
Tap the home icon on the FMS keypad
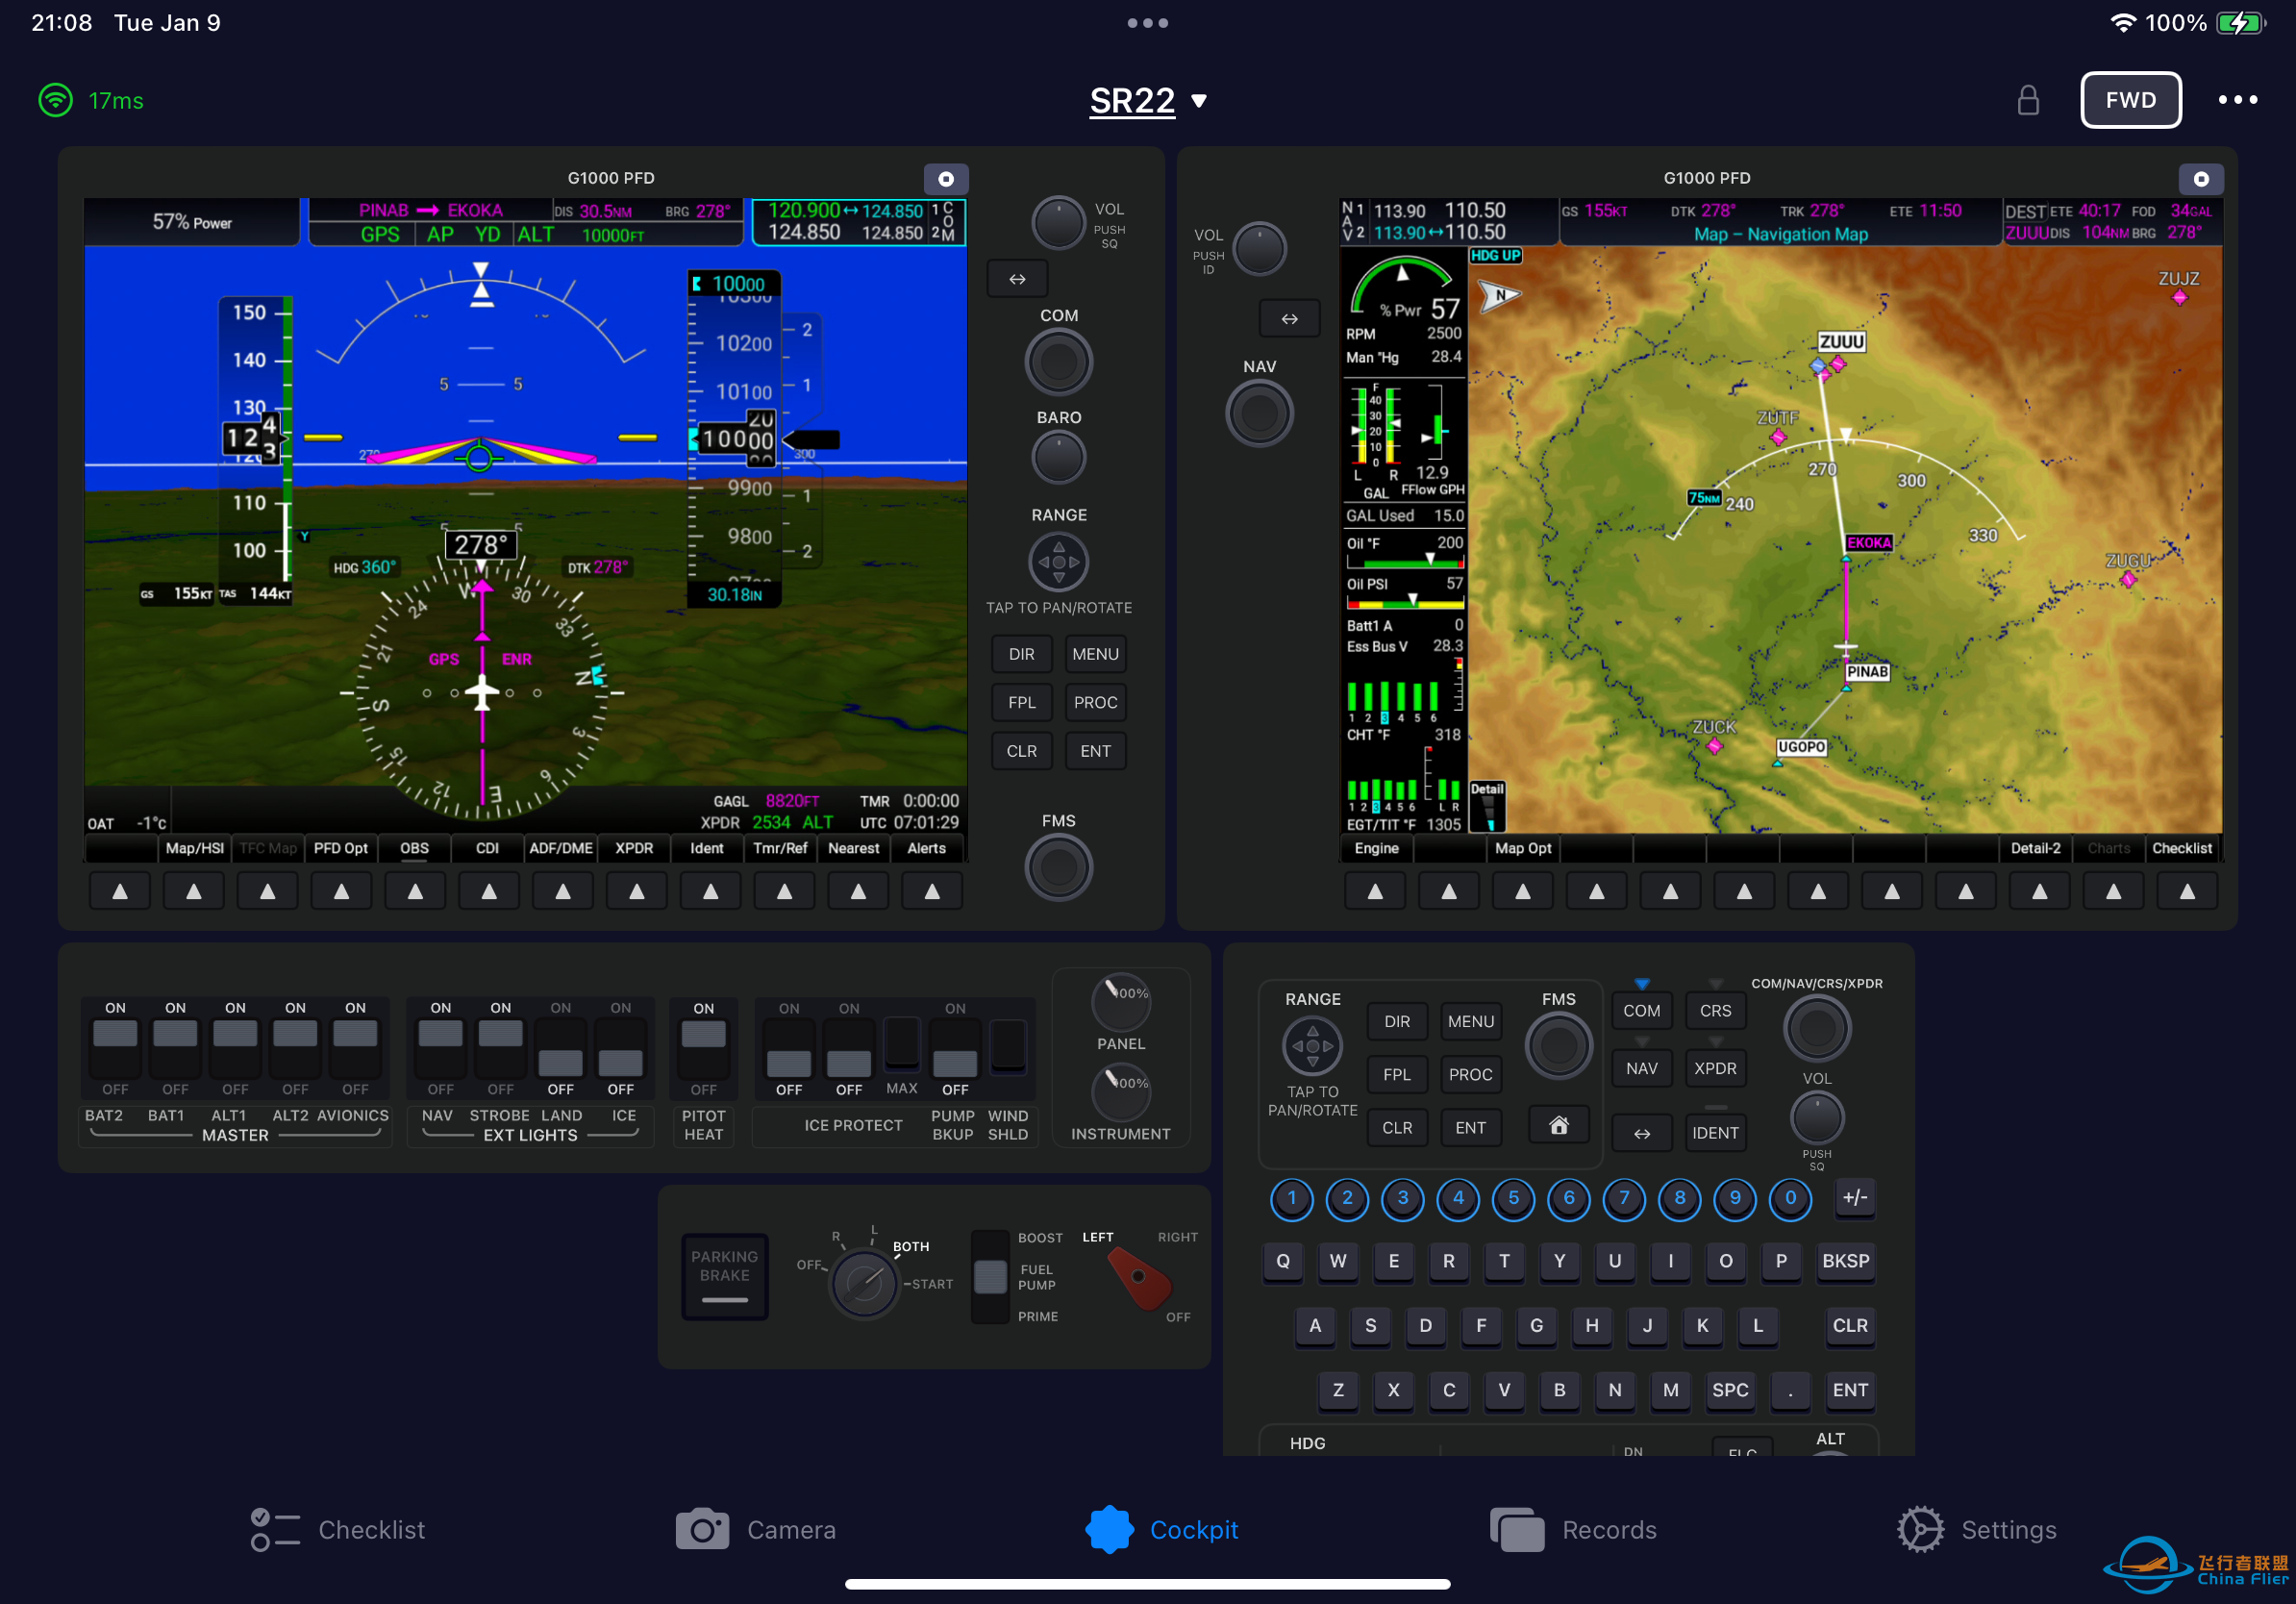point(1558,1125)
